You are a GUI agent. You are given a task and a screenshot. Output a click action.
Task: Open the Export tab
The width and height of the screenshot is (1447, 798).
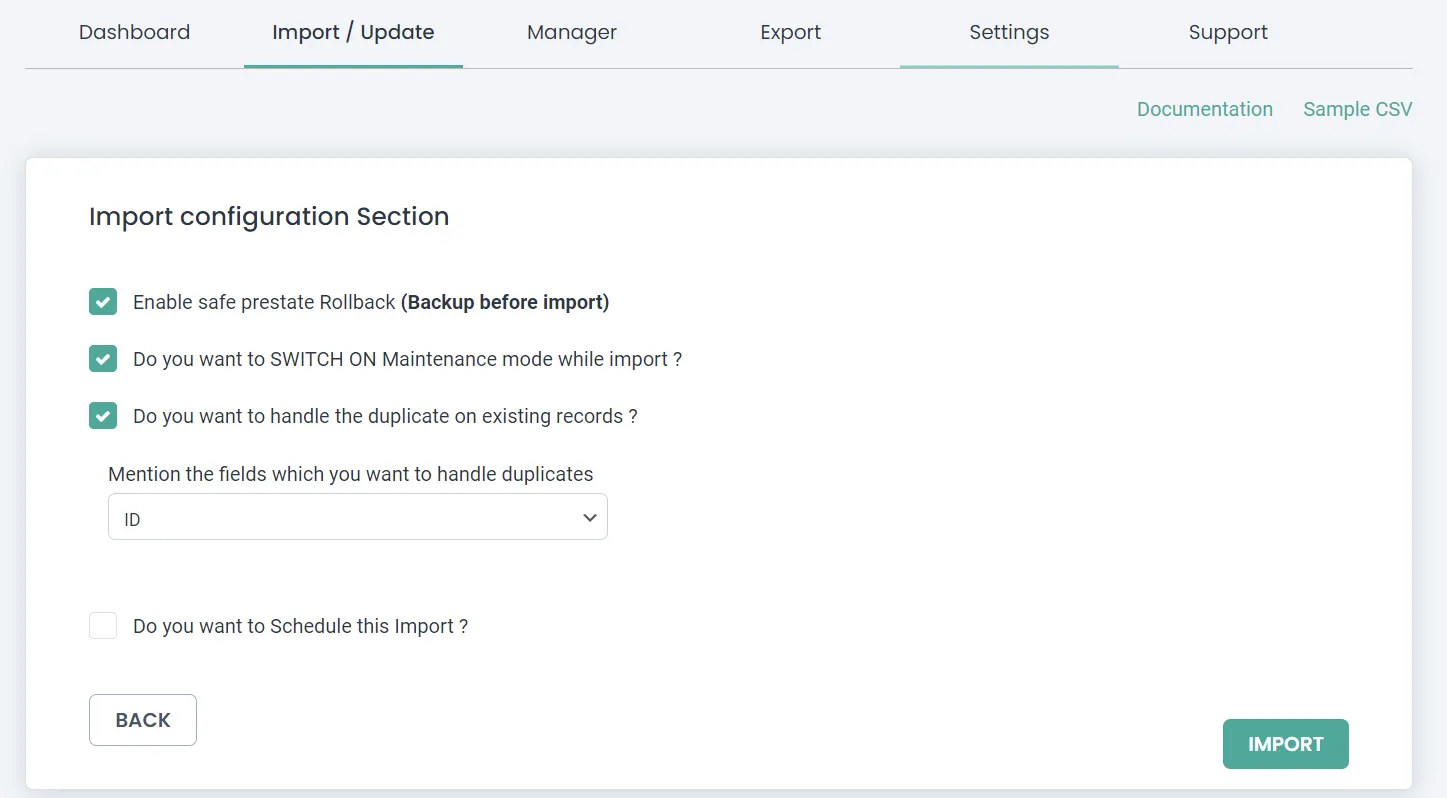tap(790, 32)
